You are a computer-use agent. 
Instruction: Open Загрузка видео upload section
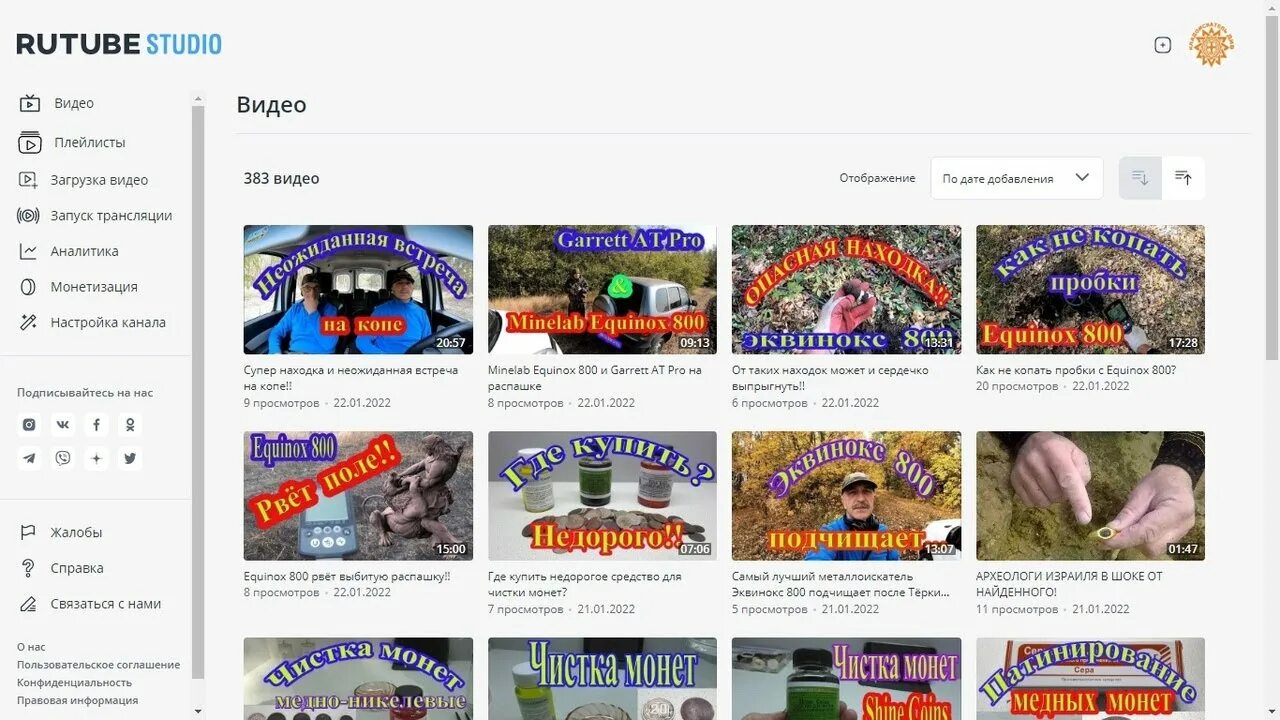(85, 180)
